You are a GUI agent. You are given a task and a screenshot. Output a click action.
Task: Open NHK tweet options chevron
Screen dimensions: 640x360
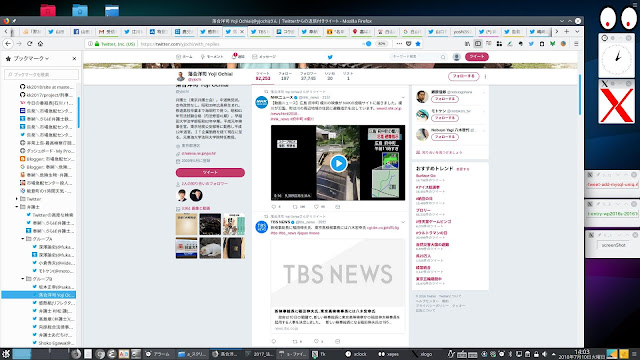403,98
